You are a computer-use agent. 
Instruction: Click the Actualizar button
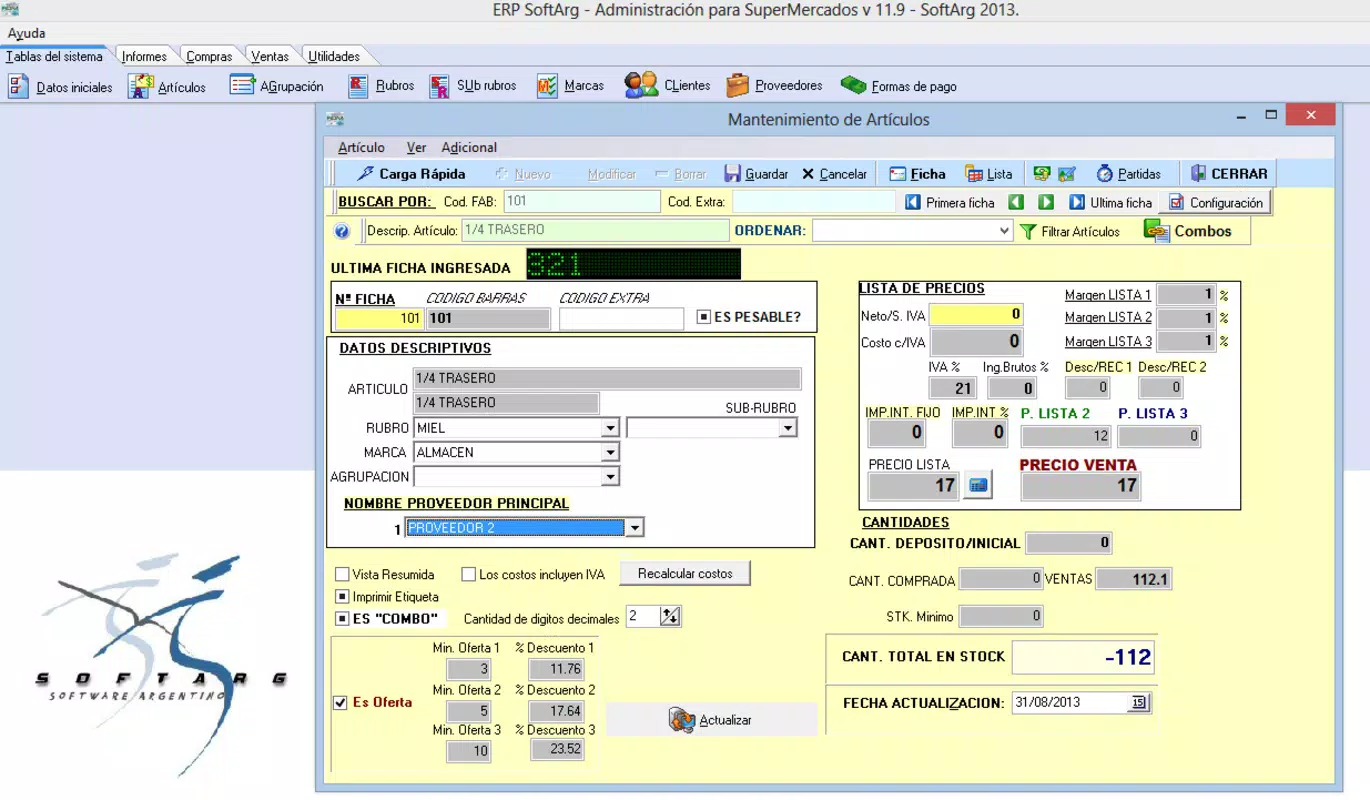711,720
